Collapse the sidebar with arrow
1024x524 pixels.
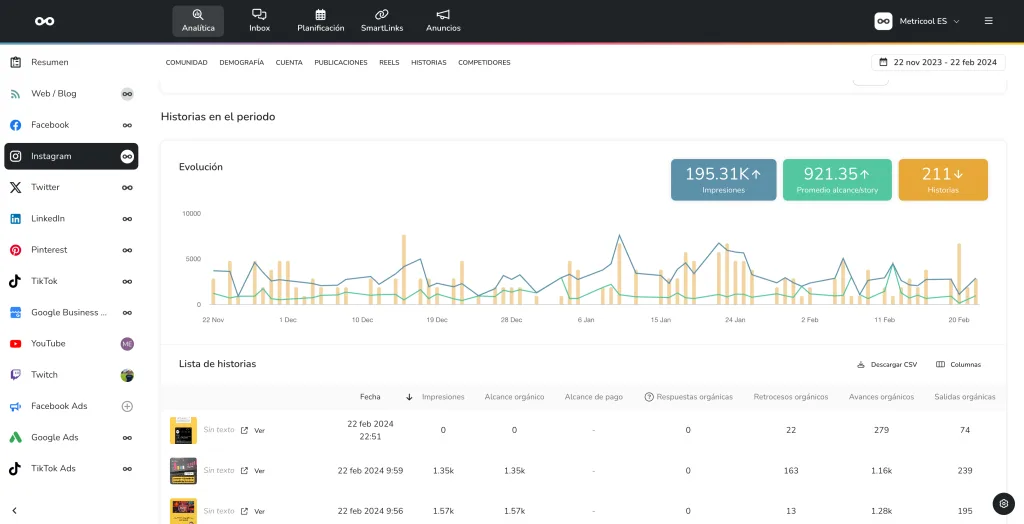coord(14,510)
